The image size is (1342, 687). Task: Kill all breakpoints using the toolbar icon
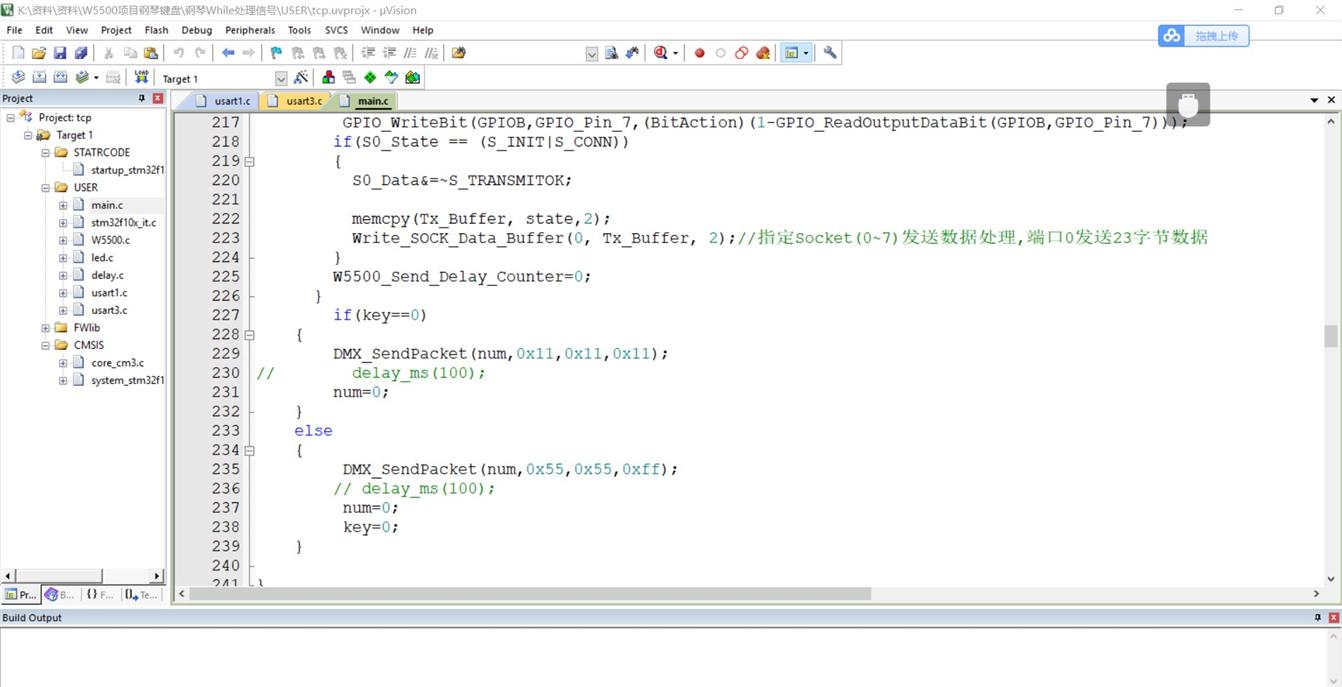click(763, 53)
